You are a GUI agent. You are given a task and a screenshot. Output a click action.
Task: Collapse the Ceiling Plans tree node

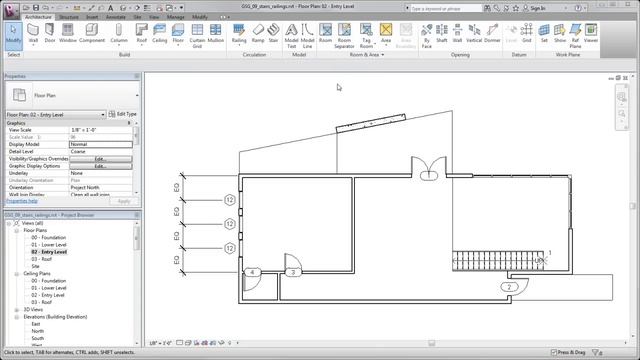click(x=17, y=274)
